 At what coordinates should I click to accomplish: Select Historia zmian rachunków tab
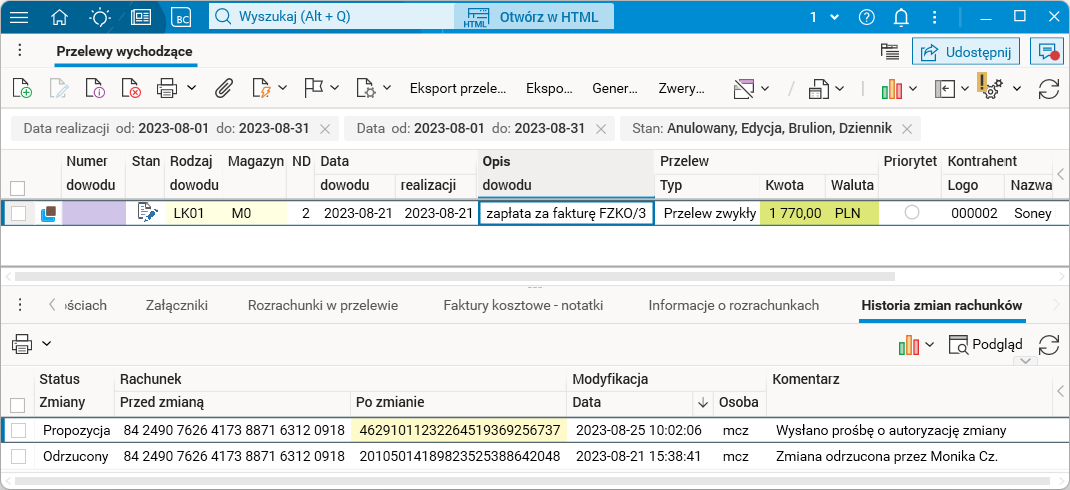point(942,306)
